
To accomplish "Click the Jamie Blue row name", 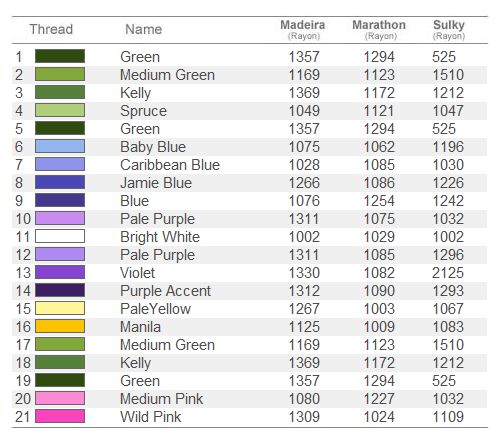I will click(156, 183).
